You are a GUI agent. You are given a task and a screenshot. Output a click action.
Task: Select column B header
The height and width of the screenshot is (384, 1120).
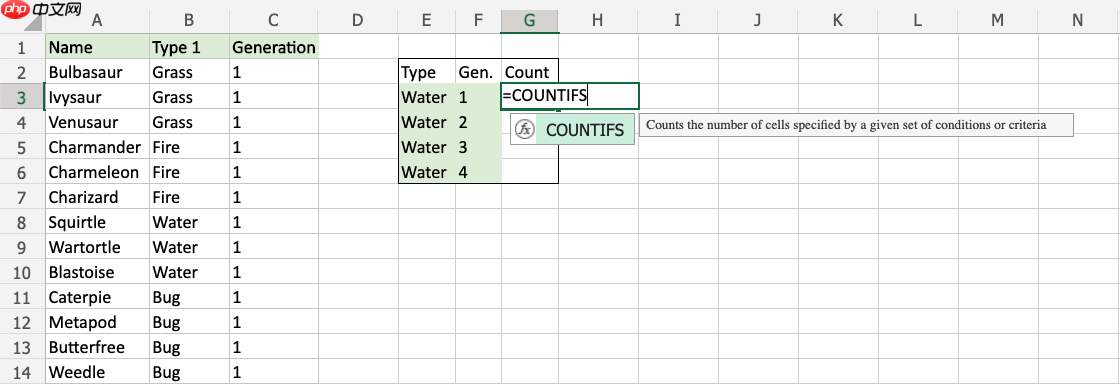(189, 21)
